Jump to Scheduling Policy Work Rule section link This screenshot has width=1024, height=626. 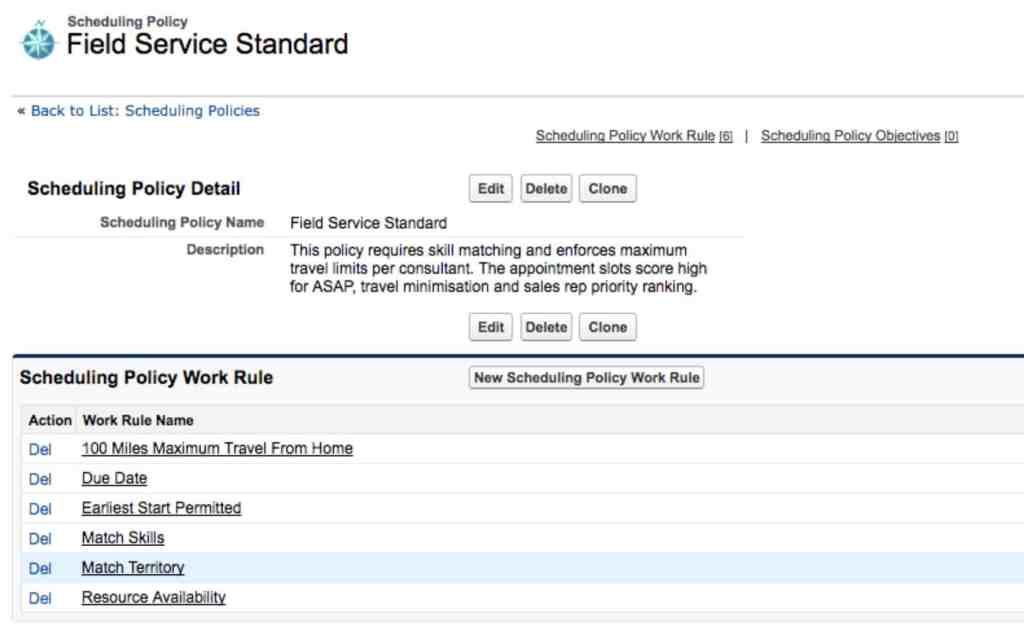tap(625, 136)
